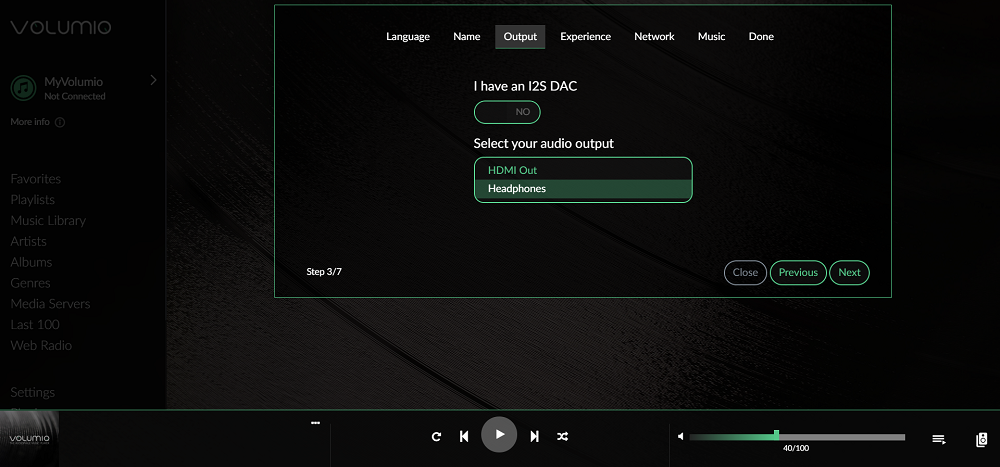This screenshot has height=467, width=1000.
Task: Open the Network tab
Action: point(654,36)
